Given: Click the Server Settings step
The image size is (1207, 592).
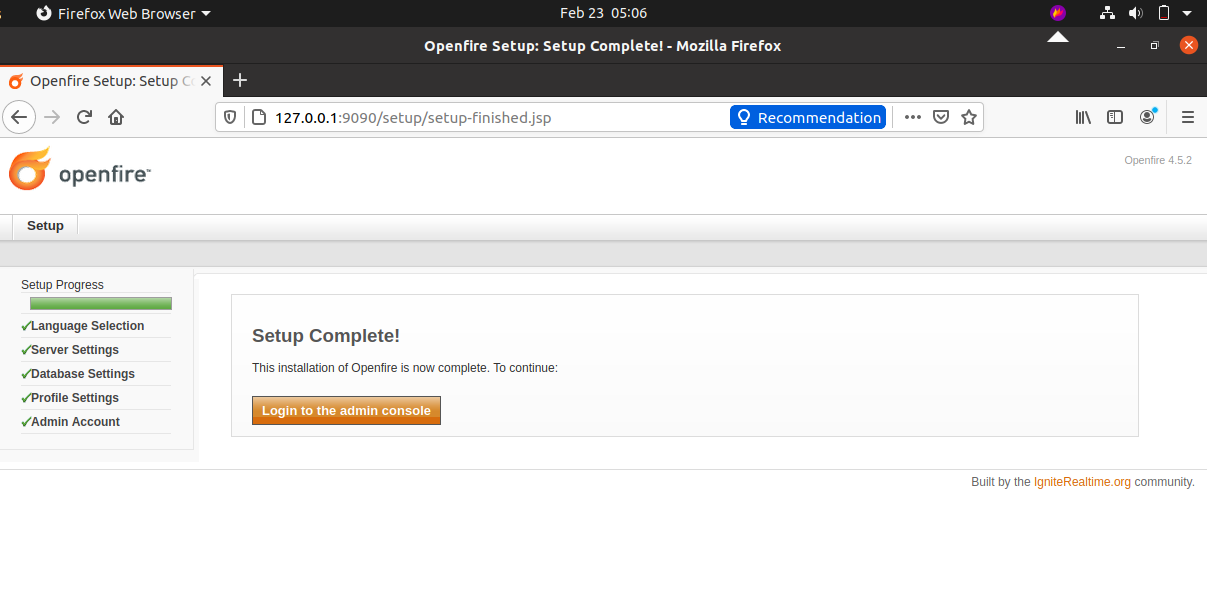Looking at the screenshot, I should pos(75,350).
